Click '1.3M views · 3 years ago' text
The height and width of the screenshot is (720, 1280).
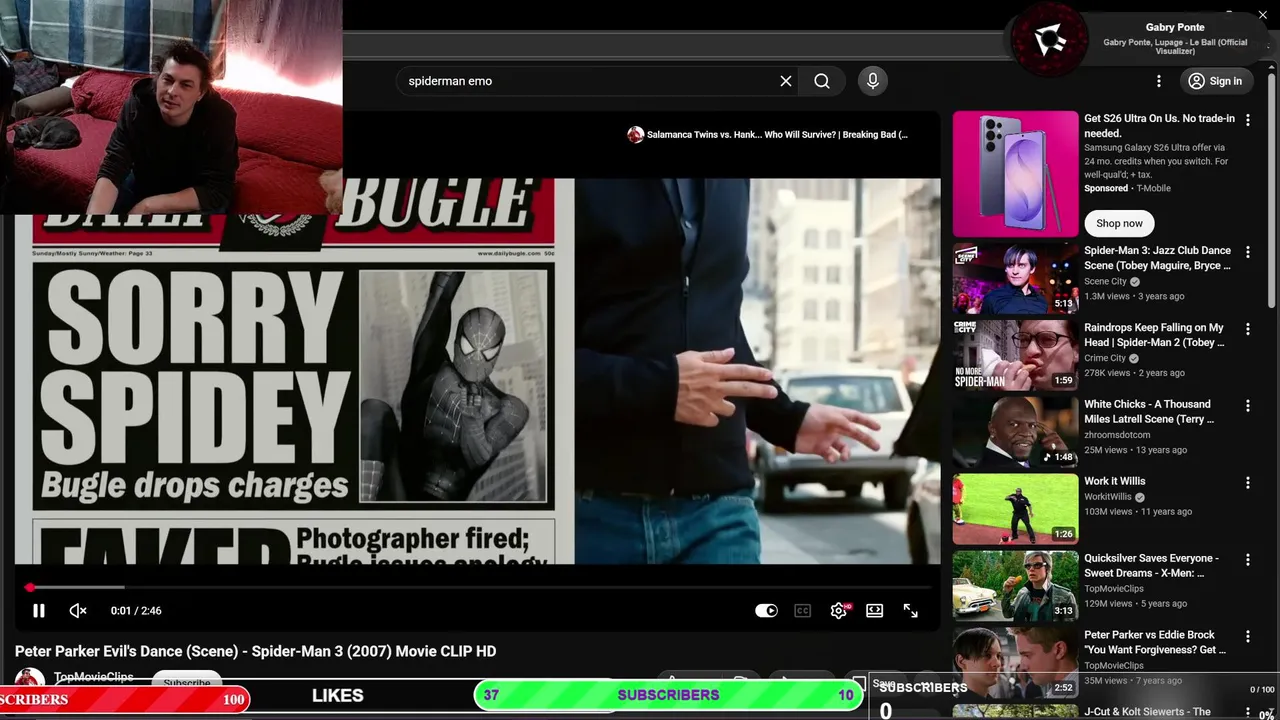[1134, 296]
